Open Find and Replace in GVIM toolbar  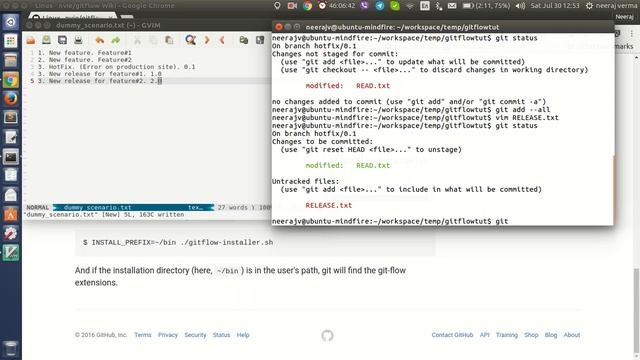(191, 40)
